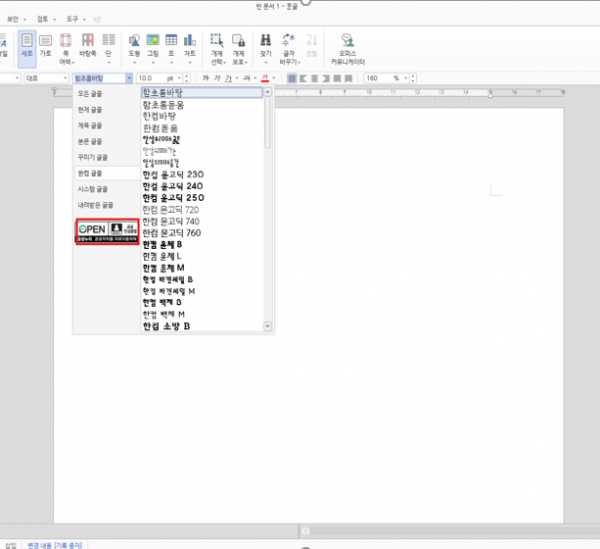Viewport: 600px width, 549px height.
Task: Choose the 한컴 백제 M font
Action: point(202,314)
